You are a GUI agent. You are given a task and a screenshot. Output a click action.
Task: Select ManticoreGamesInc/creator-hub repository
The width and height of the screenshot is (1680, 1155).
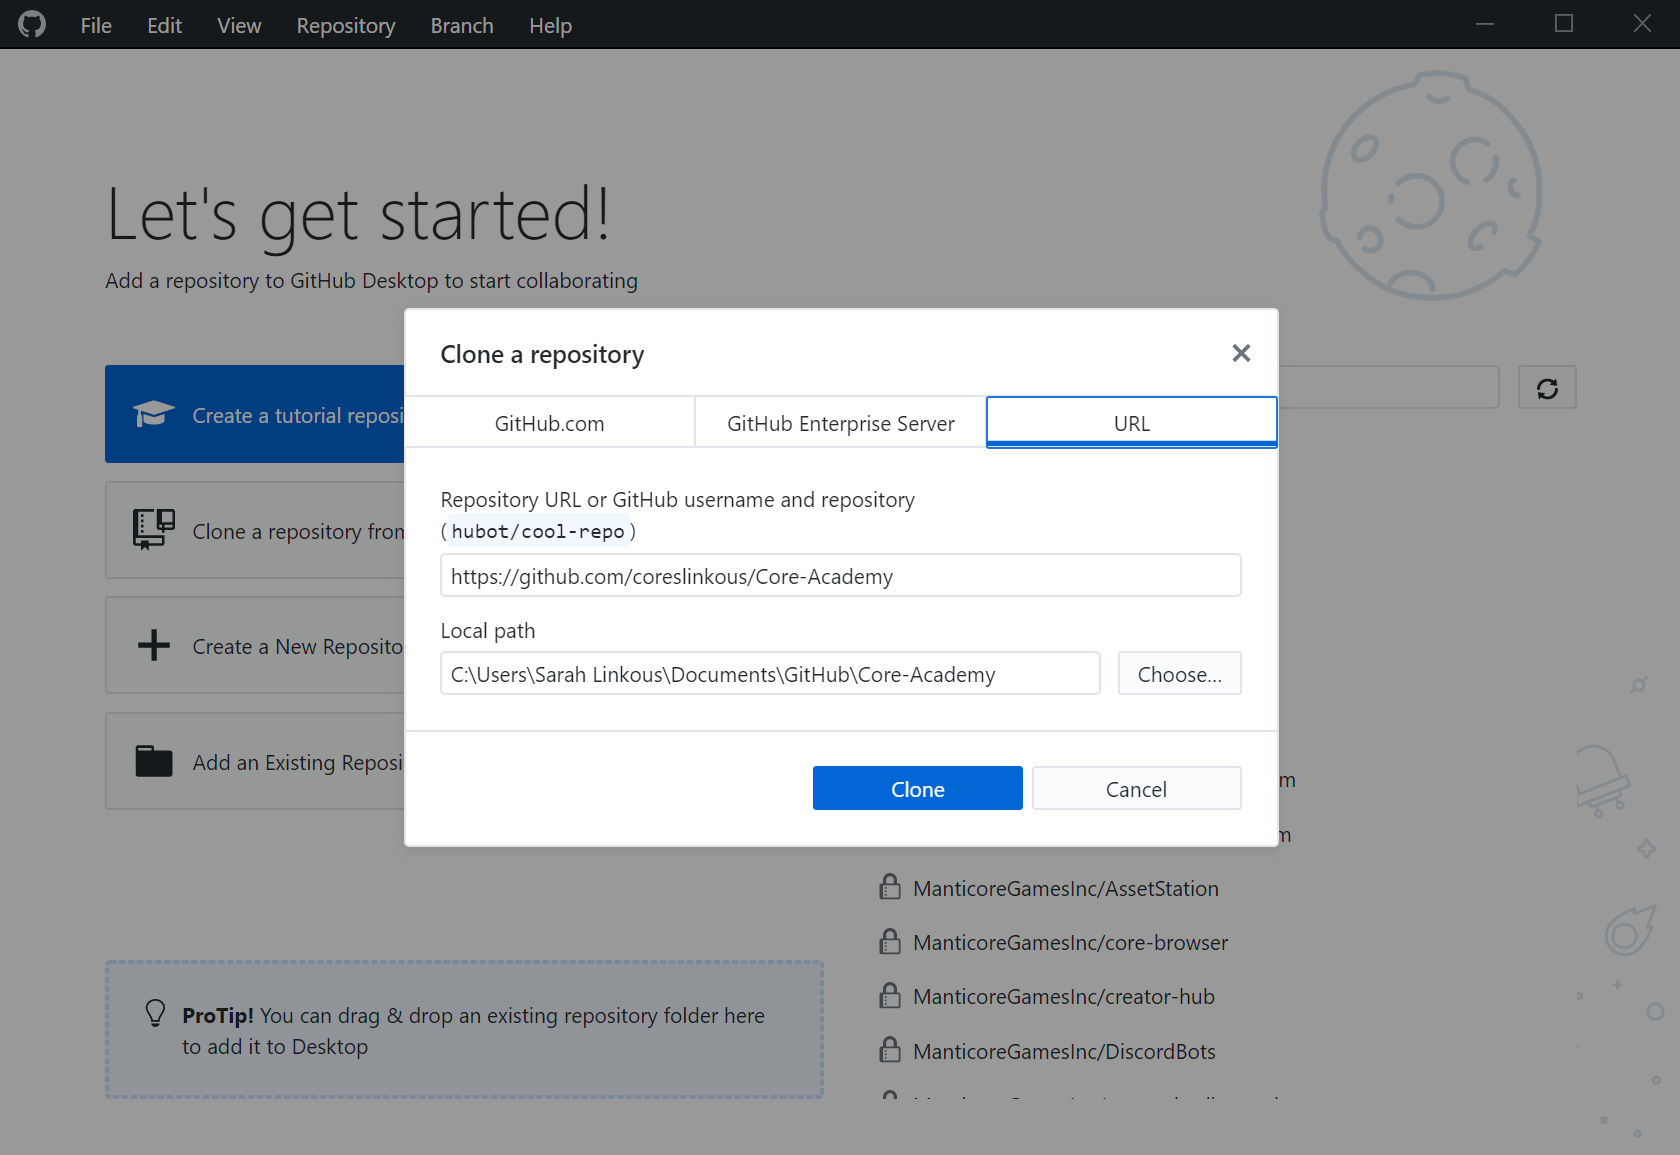pos(1064,996)
